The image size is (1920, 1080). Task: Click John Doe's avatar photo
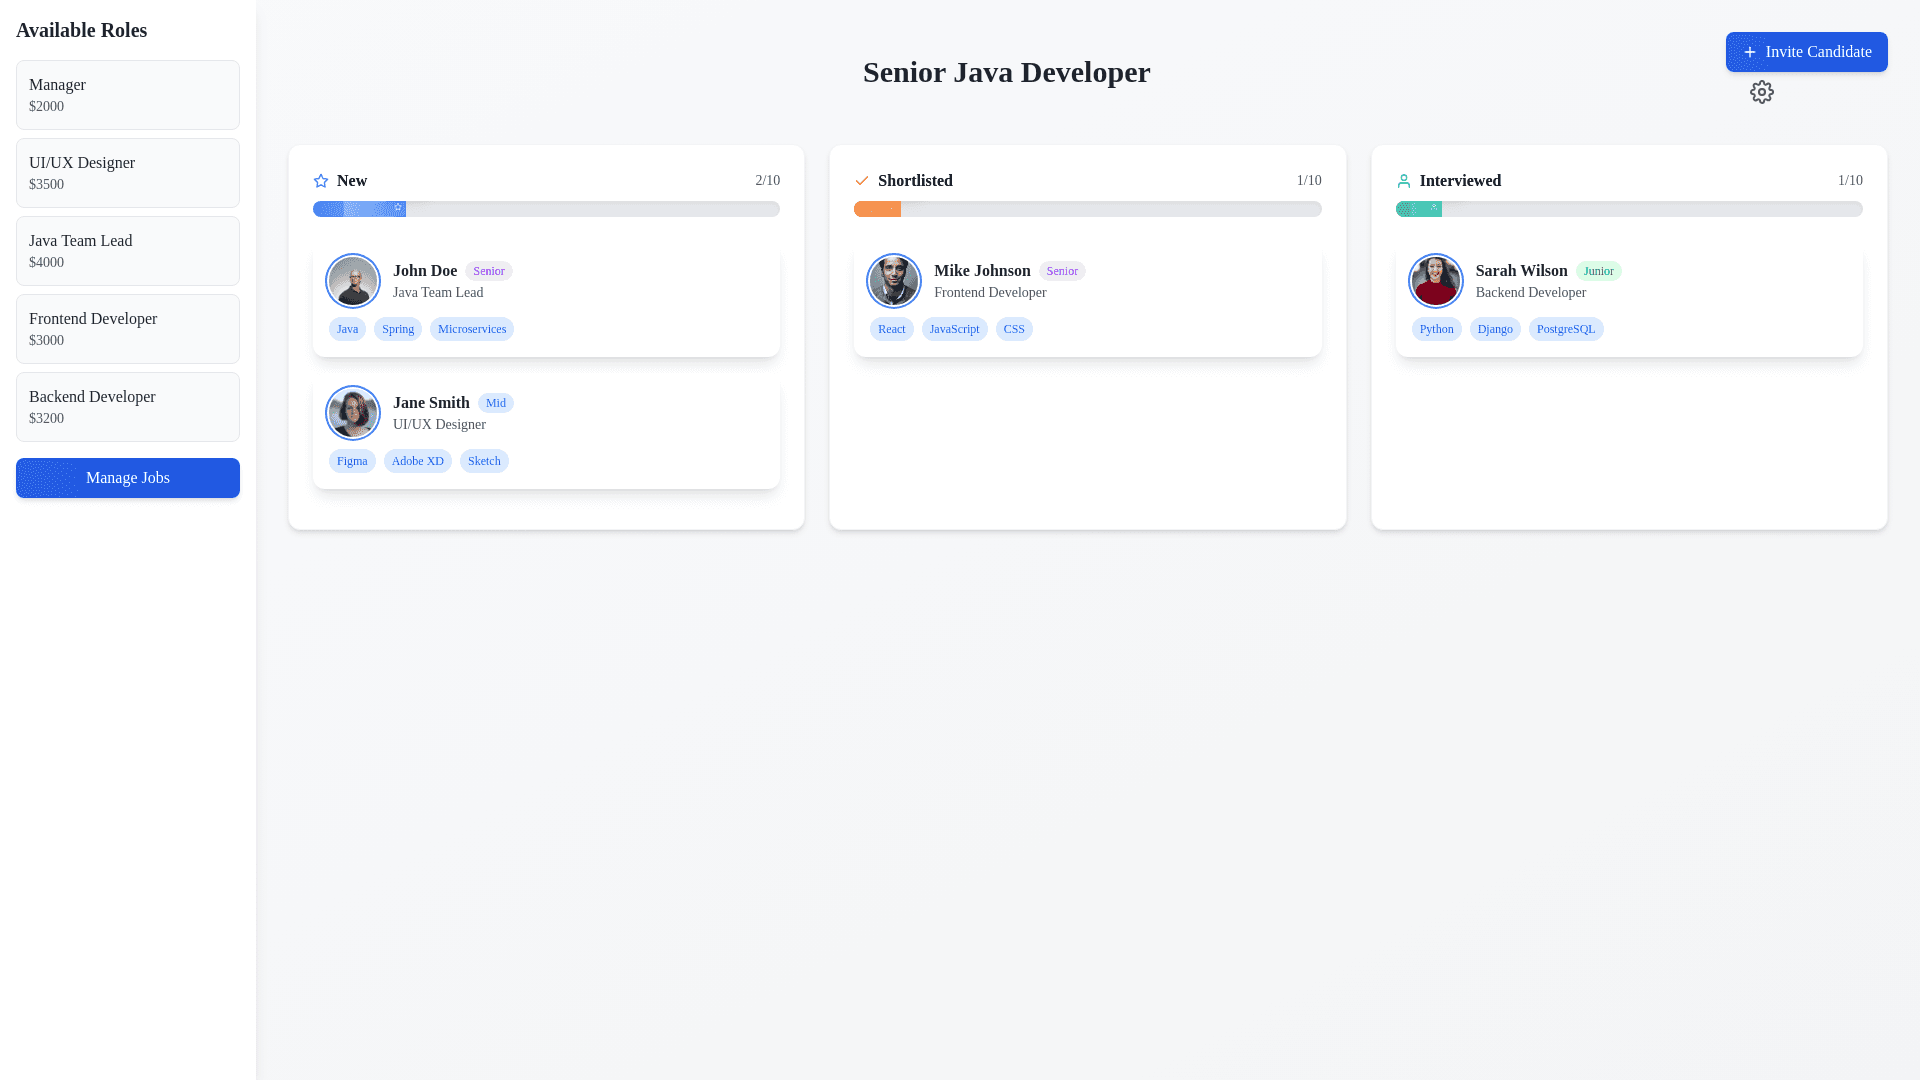[x=353, y=281]
